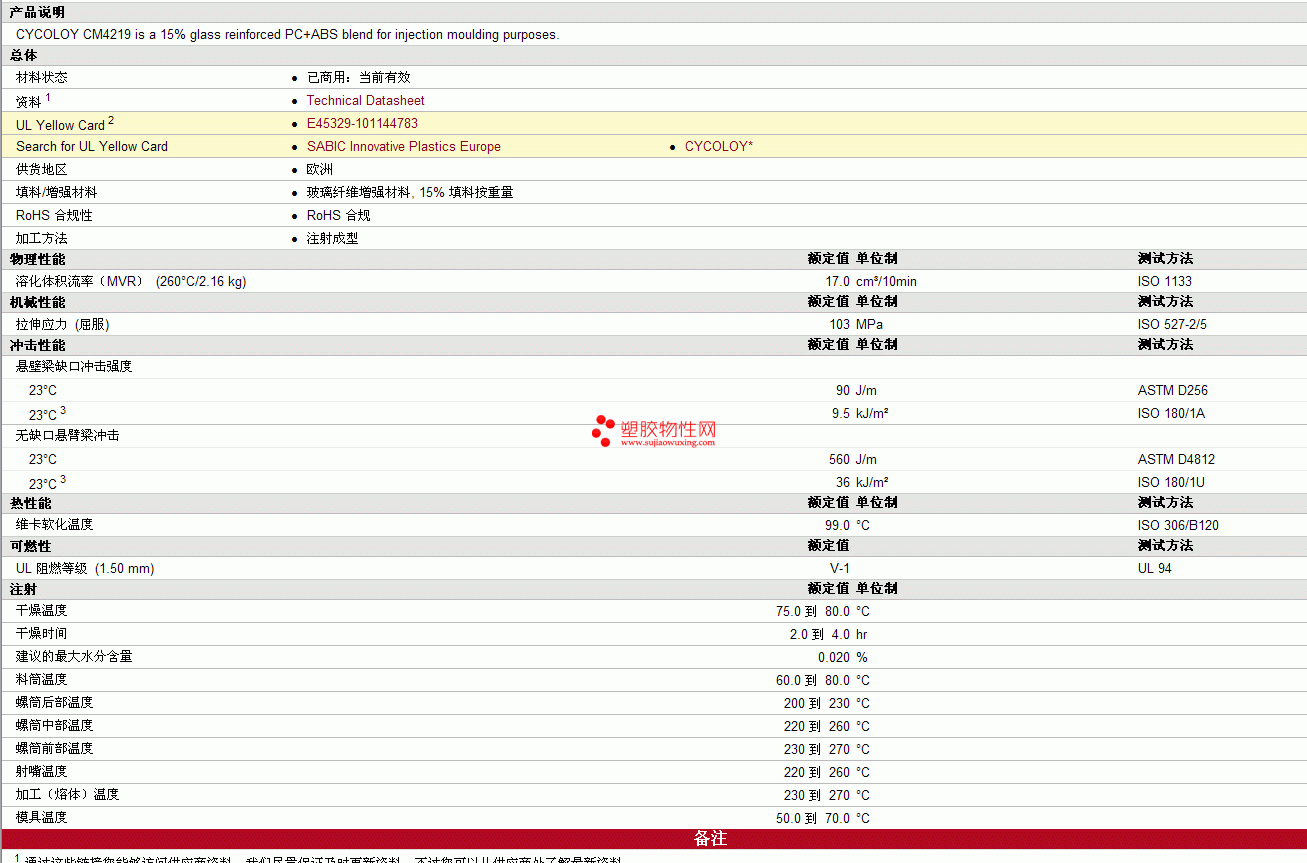The height and width of the screenshot is (863, 1307).
Task: Click the ISO 527-2/5 test method
Action: (x=1172, y=324)
